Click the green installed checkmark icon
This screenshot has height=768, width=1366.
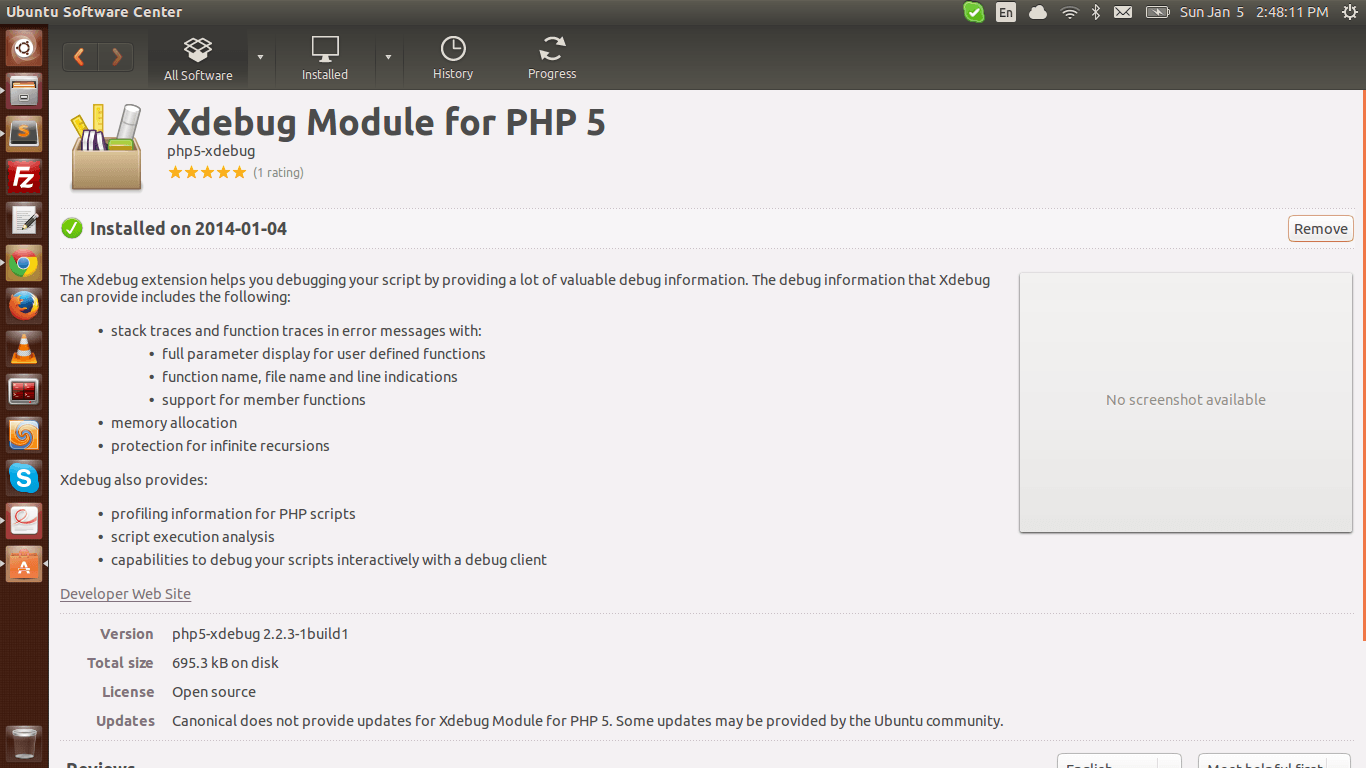[x=72, y=229]
